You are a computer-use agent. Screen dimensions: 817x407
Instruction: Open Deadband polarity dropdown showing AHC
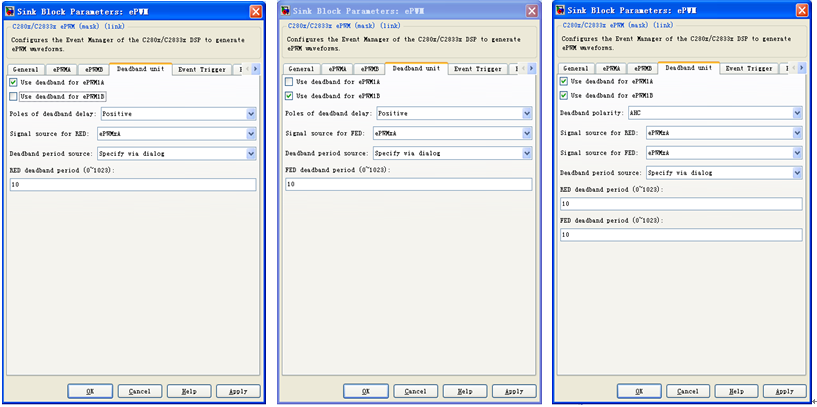719,113
